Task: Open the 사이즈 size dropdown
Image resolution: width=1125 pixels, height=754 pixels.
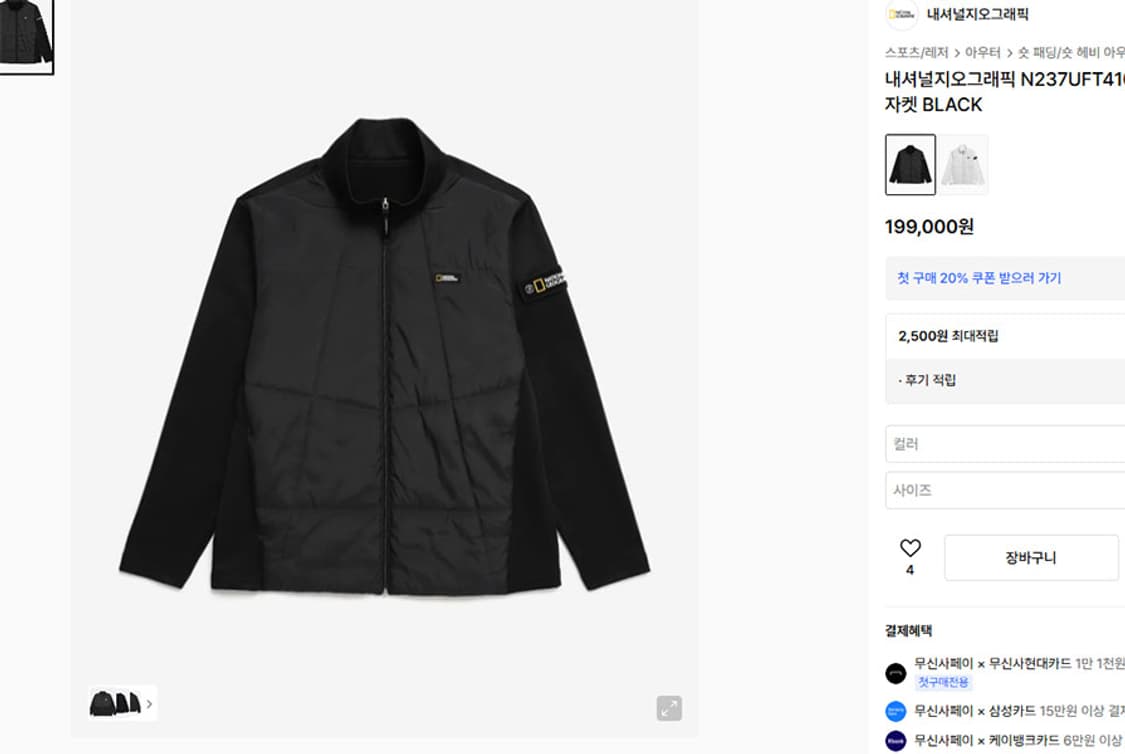Action: click(1005, 490)
